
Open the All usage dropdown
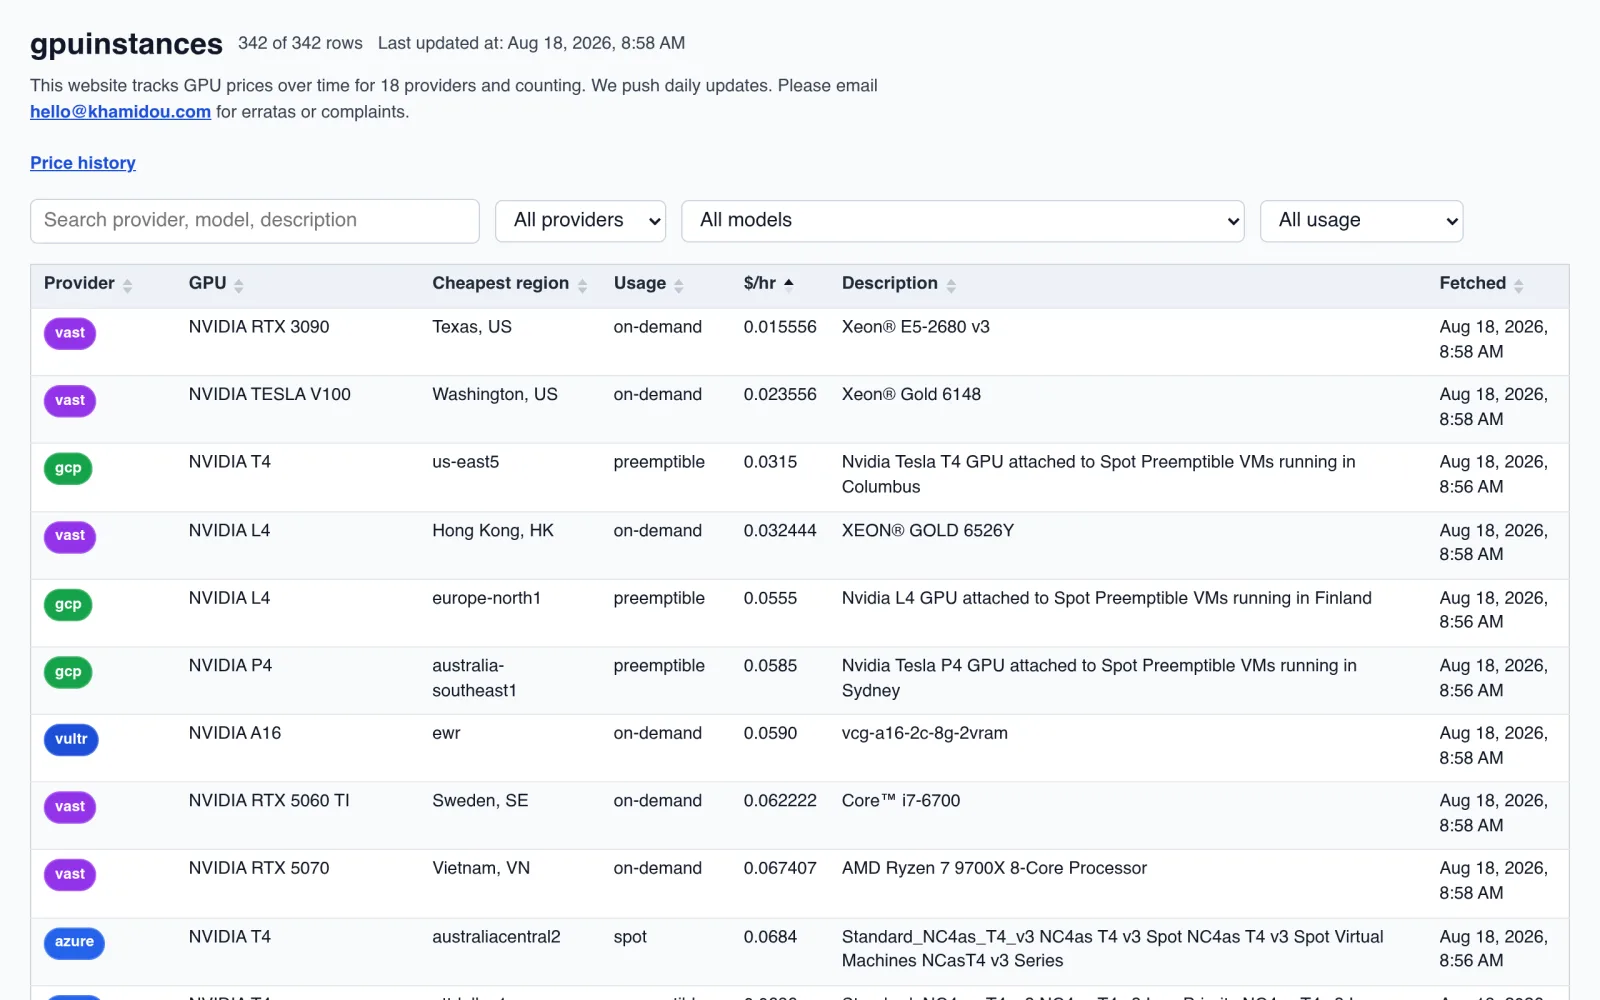1362,221
